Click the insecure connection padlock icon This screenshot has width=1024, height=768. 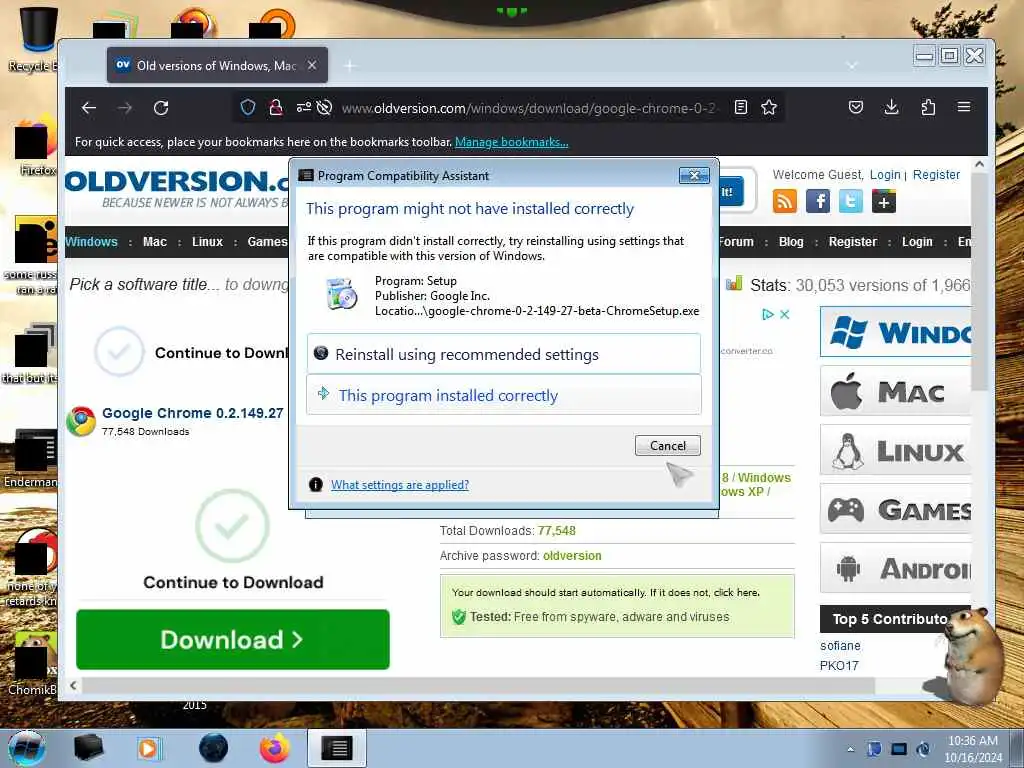(x=276, y=107)
